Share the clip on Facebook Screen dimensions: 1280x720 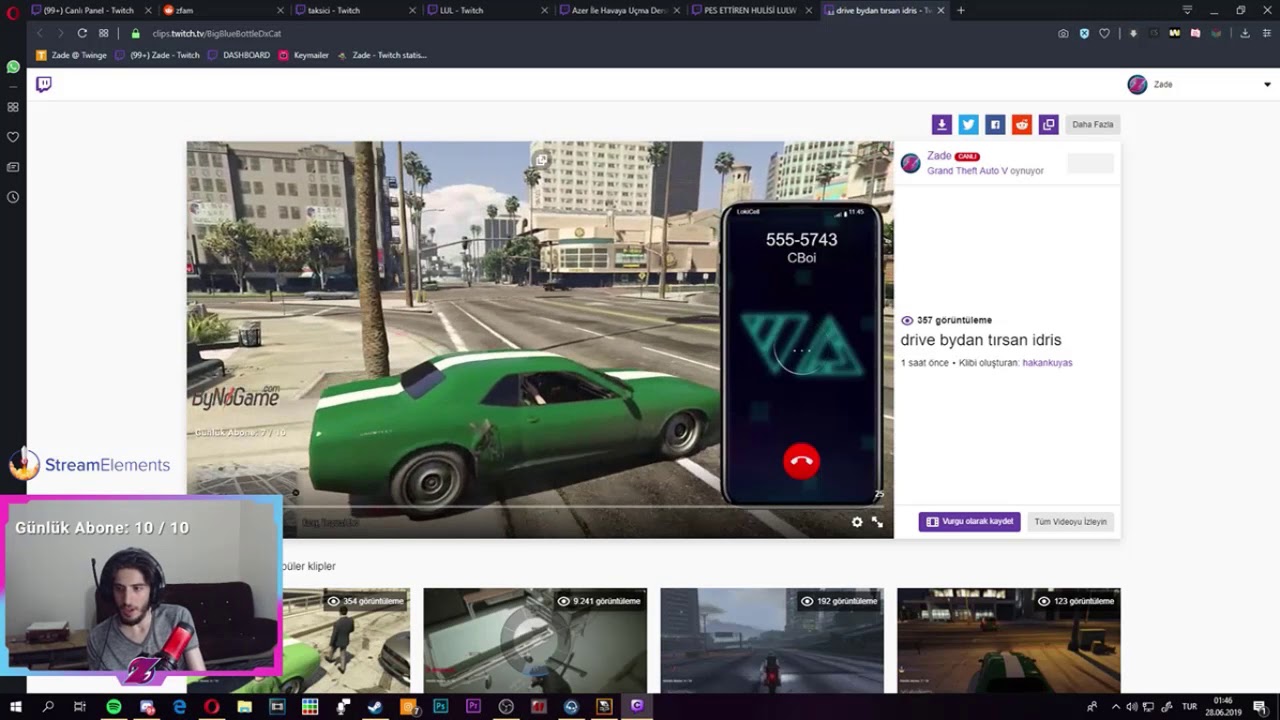tap(995, 124)
